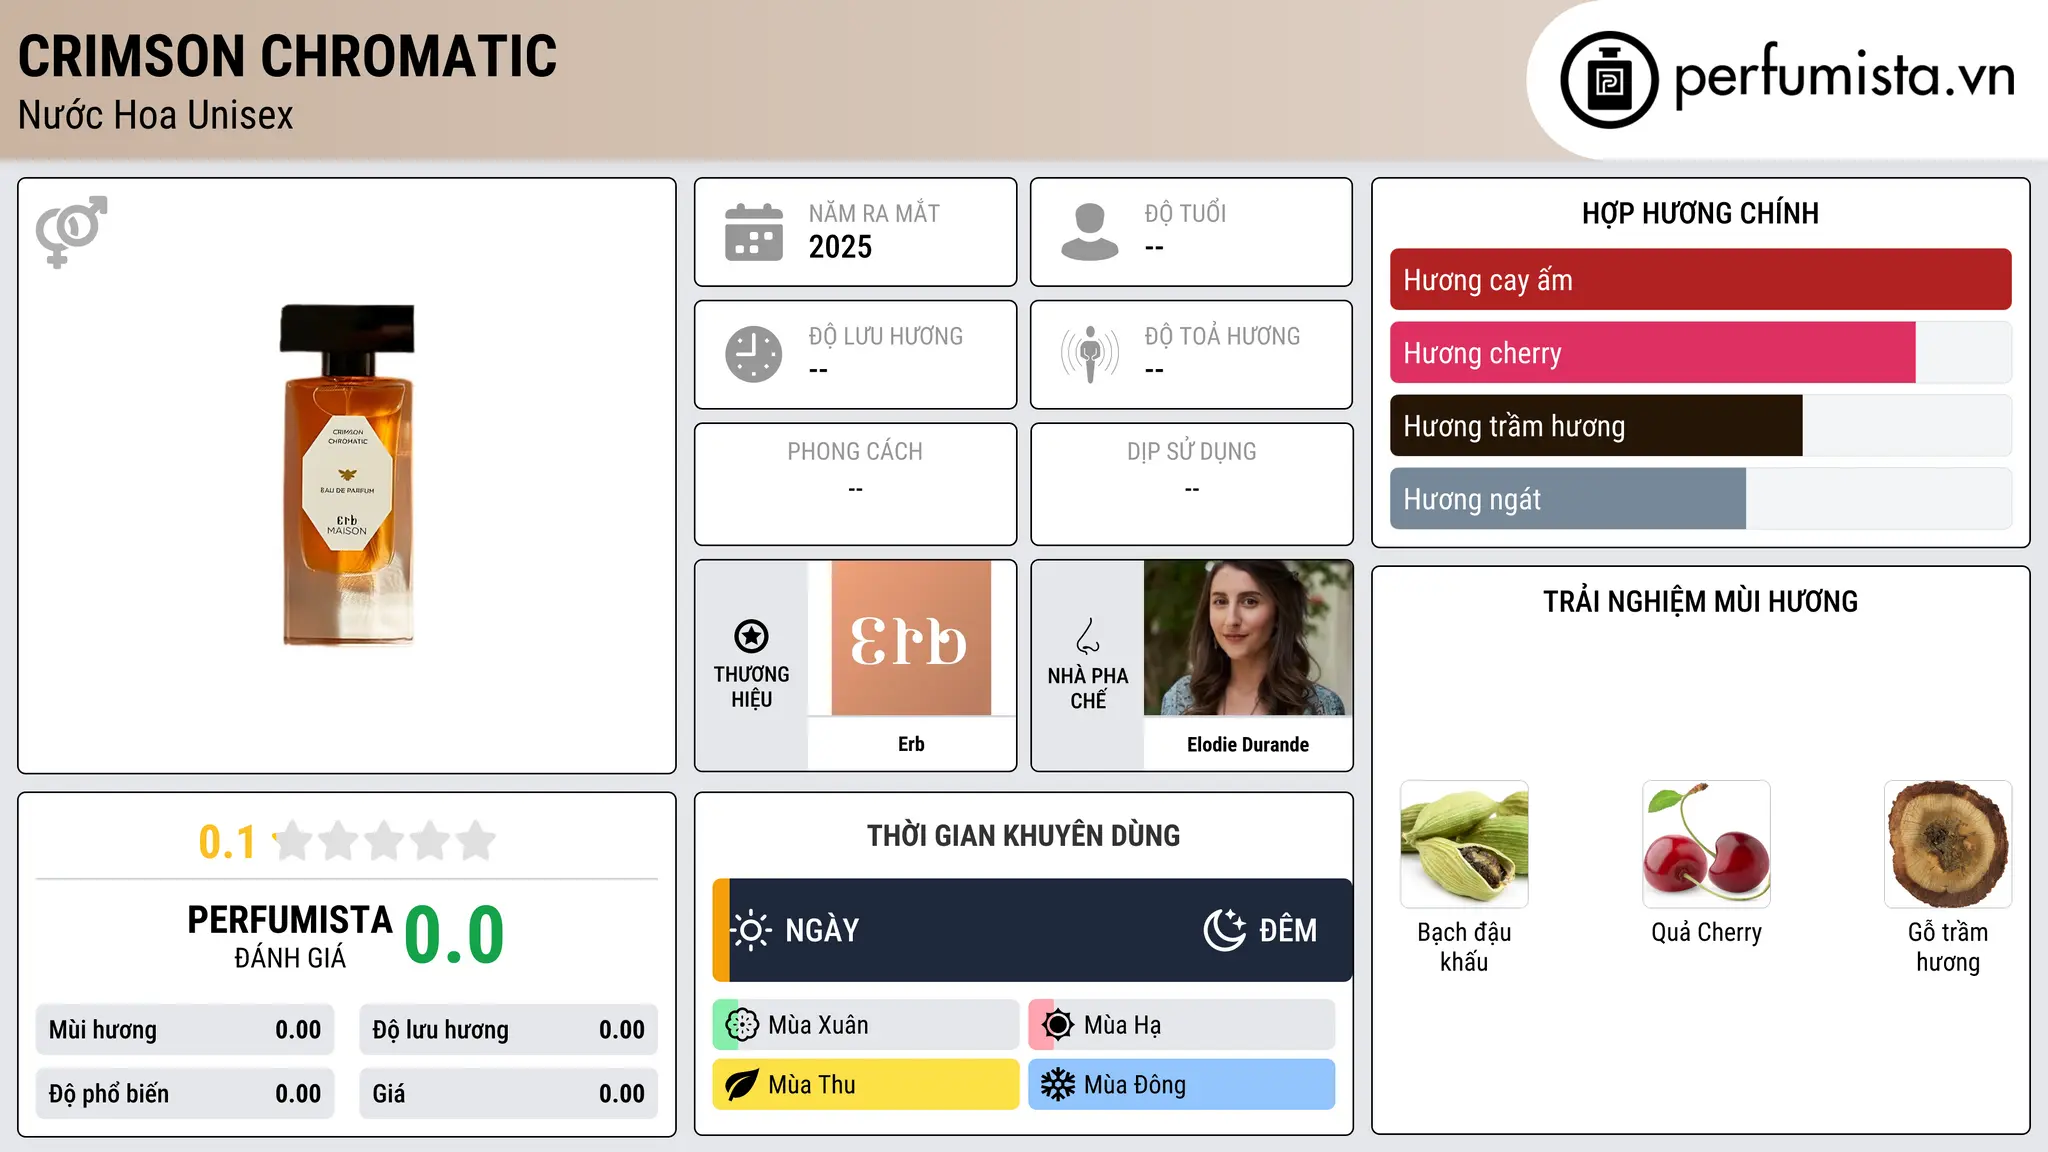Click the flower icon for Mùa Xuân
Viewport: 2048px width, 1152px height.
(x=742, y=1025)
